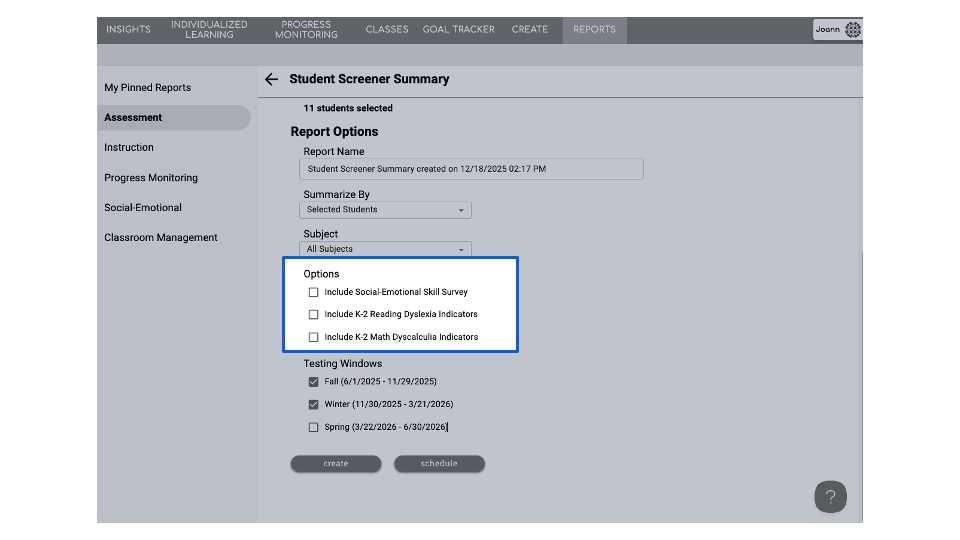Select Instruction in the sidebar
Viewport: 960px width, 540px height.
[129, 148]
